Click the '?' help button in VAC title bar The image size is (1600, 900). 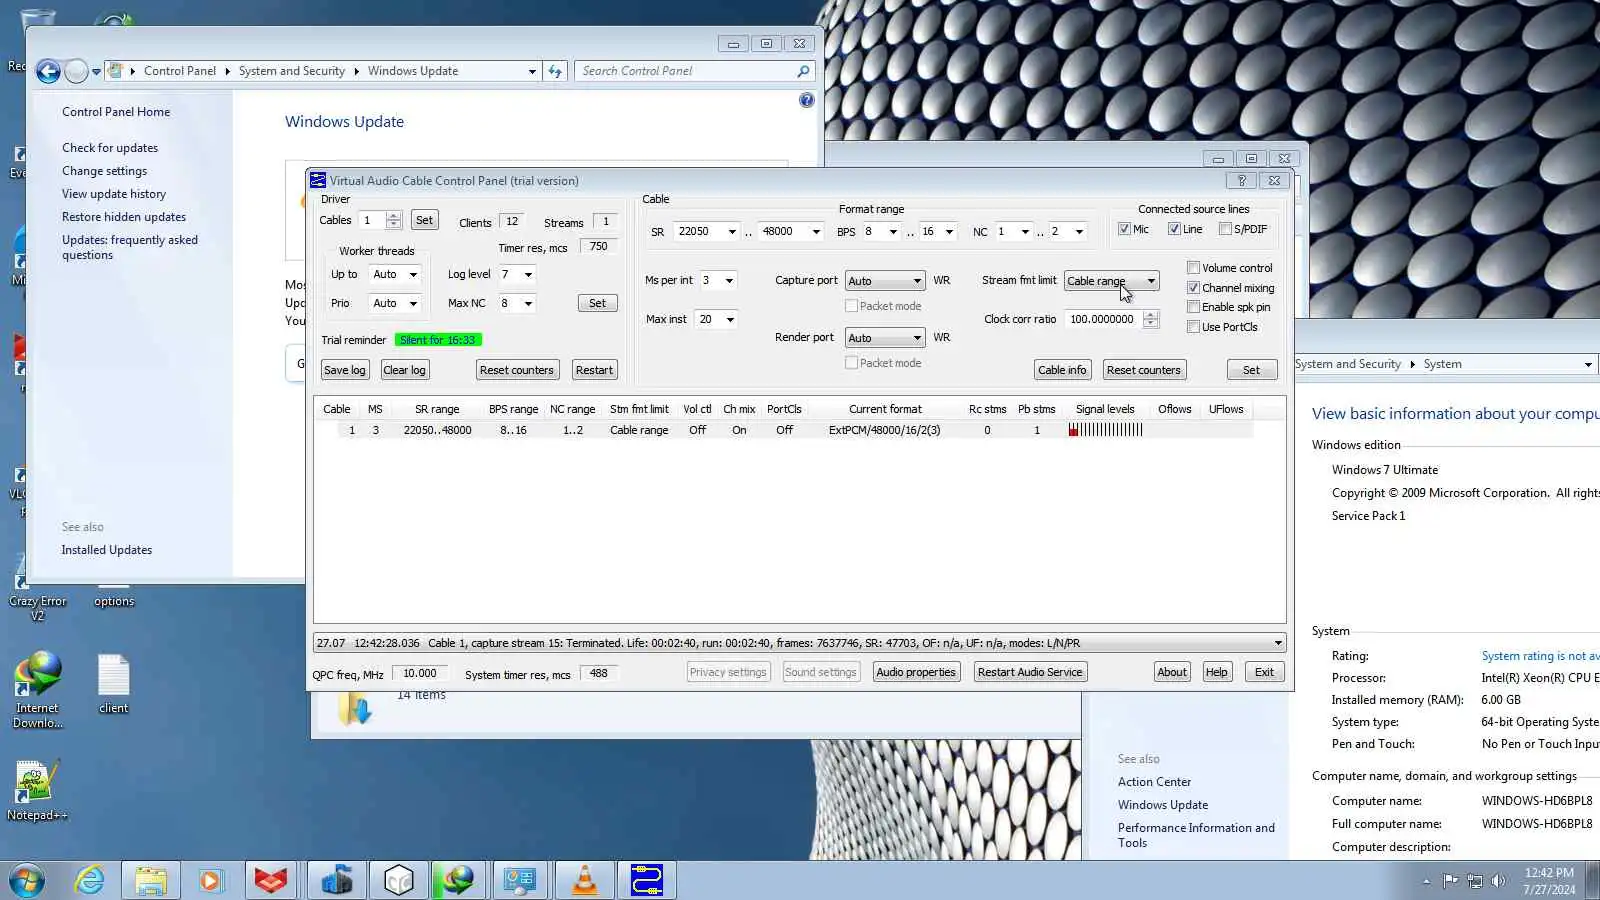1241,180
